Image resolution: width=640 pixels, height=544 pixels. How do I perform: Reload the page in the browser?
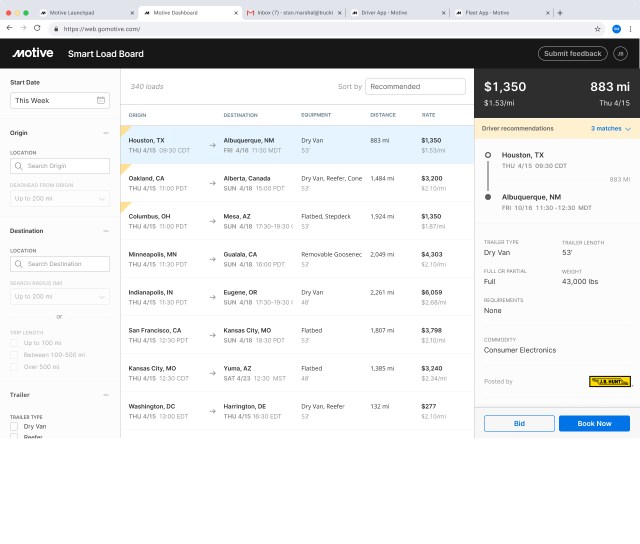click(39, 29)
